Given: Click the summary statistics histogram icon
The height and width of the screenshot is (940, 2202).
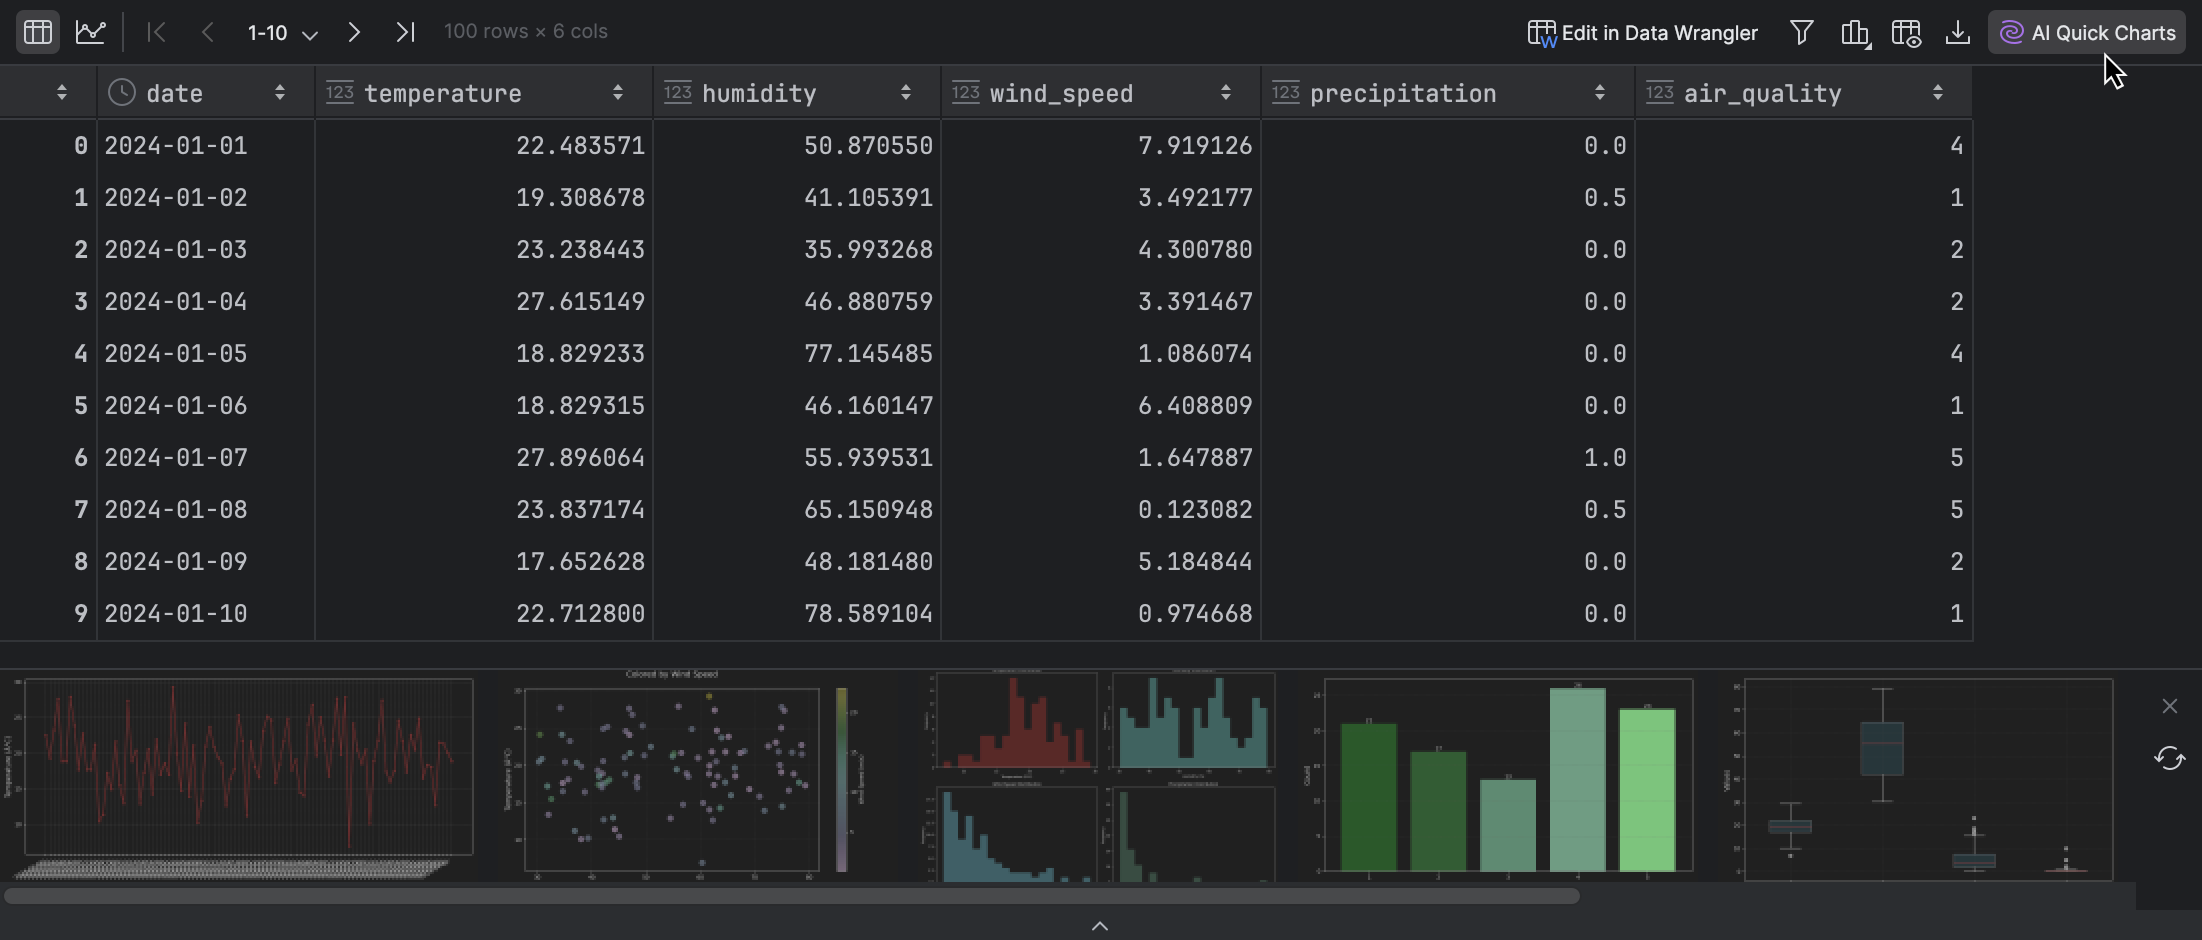Looking at the screenshot, I should [1856, 31].
